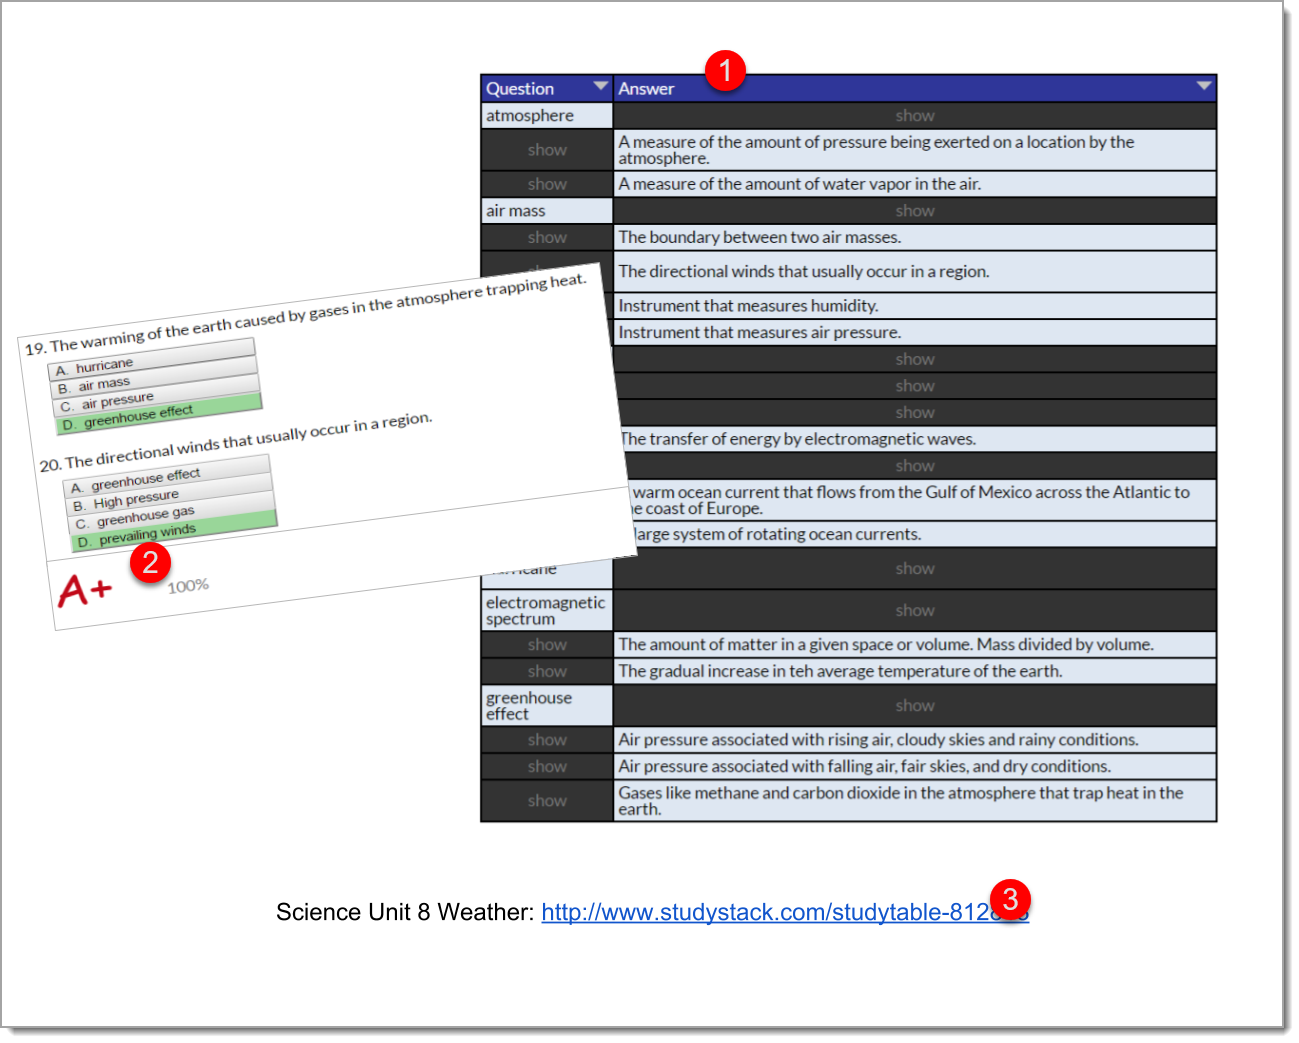1299x1043 pixels.
Task: Choose answer D greenhouse effect in question 19
Action: point(158,414)
